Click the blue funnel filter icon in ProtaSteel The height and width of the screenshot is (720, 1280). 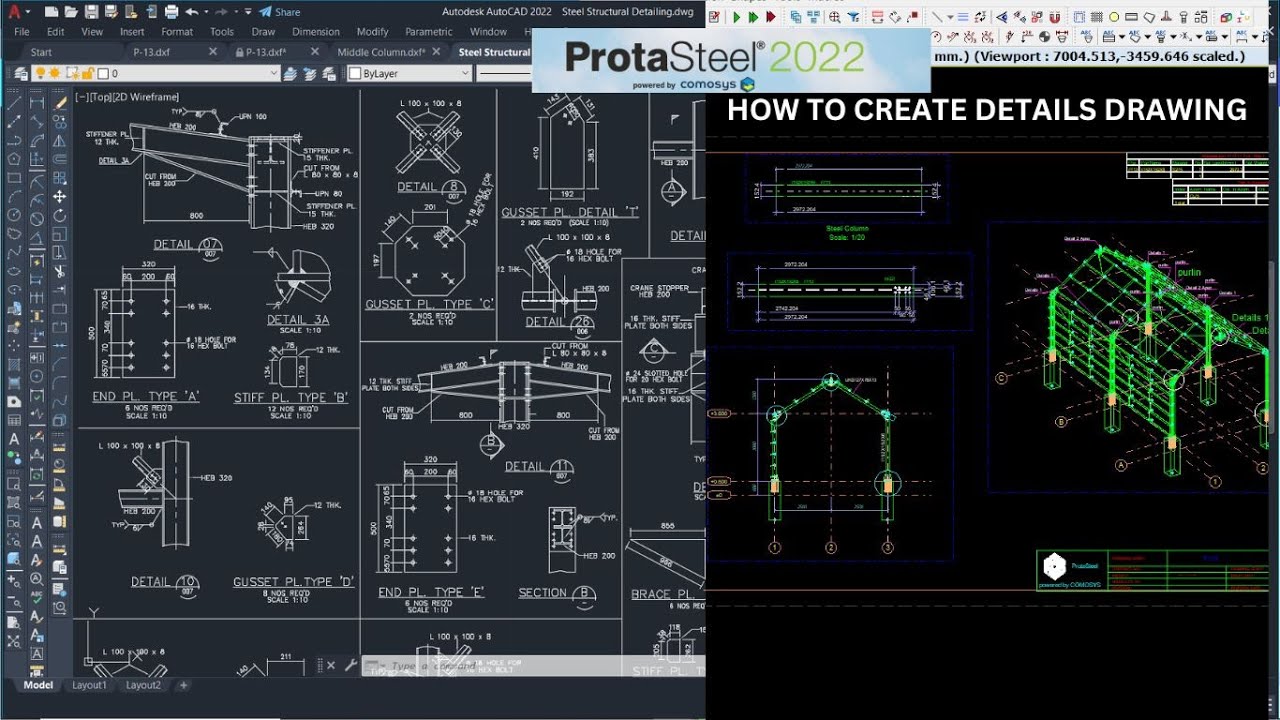[x=853, y=17]
